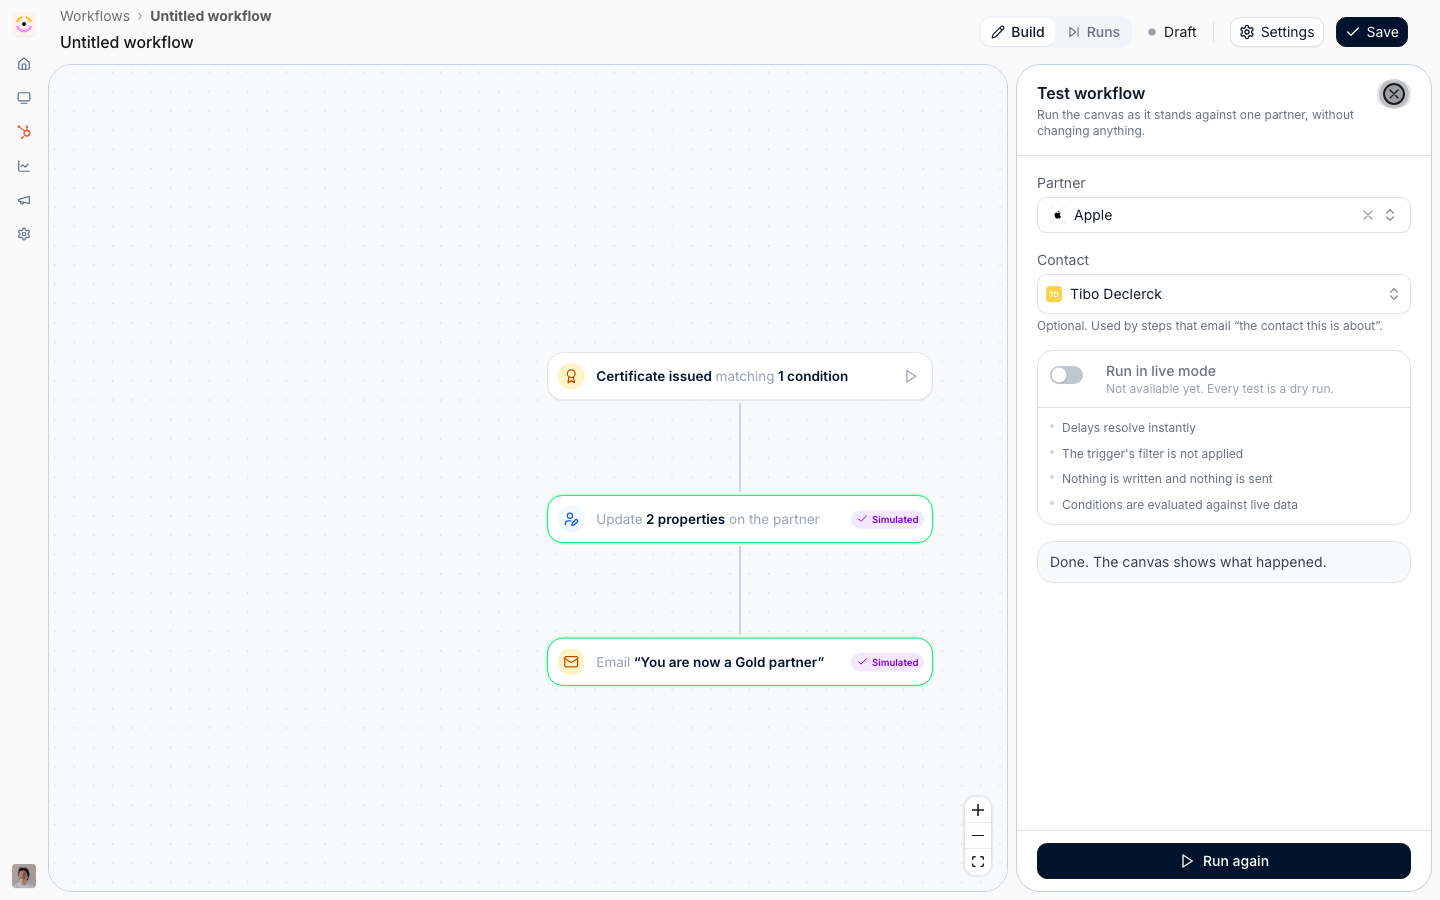
Task: Click the partner update icon on Update properties node
Action: [571, 520]
